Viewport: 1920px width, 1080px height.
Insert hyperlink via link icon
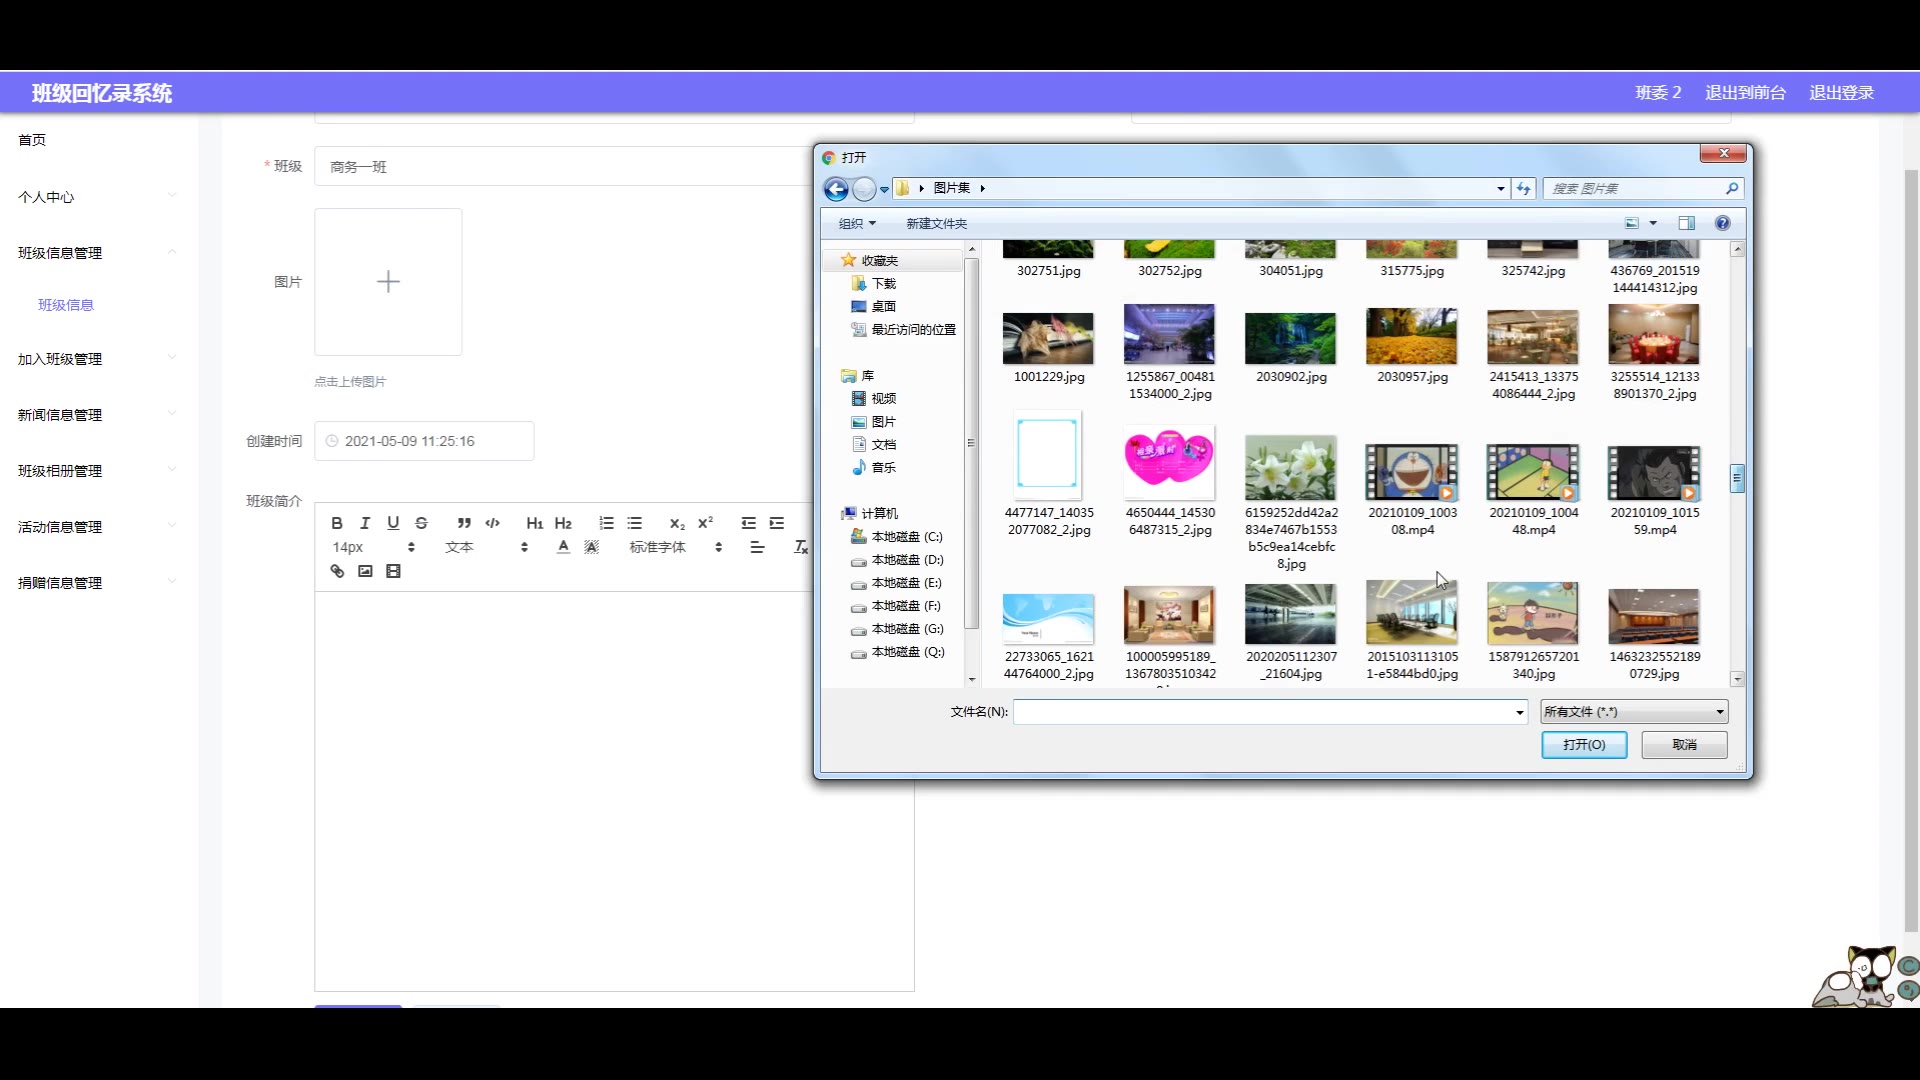click(x=337, y=571)
